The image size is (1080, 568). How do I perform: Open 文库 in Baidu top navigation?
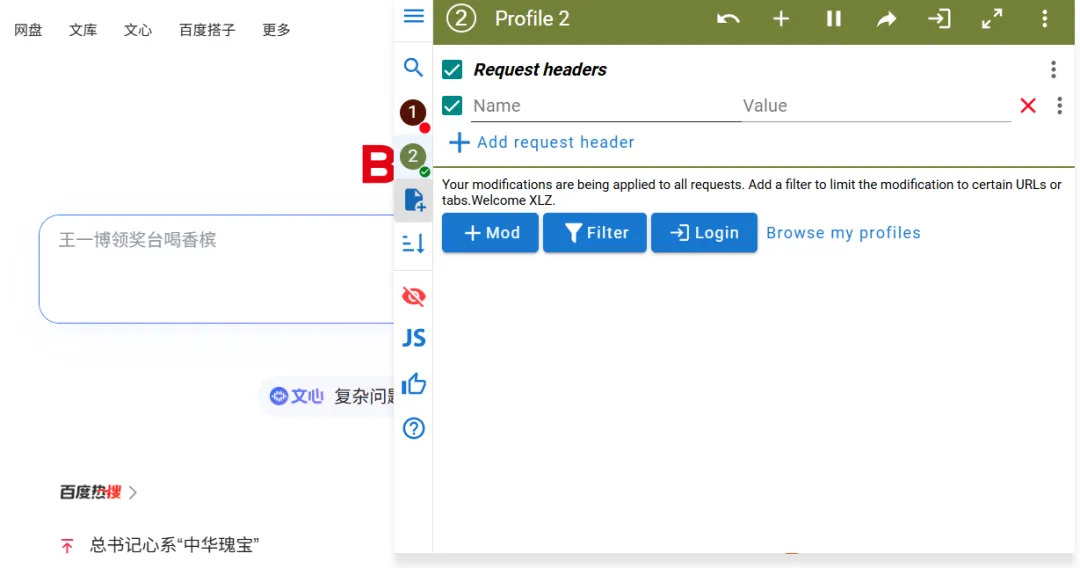[83, 30]
